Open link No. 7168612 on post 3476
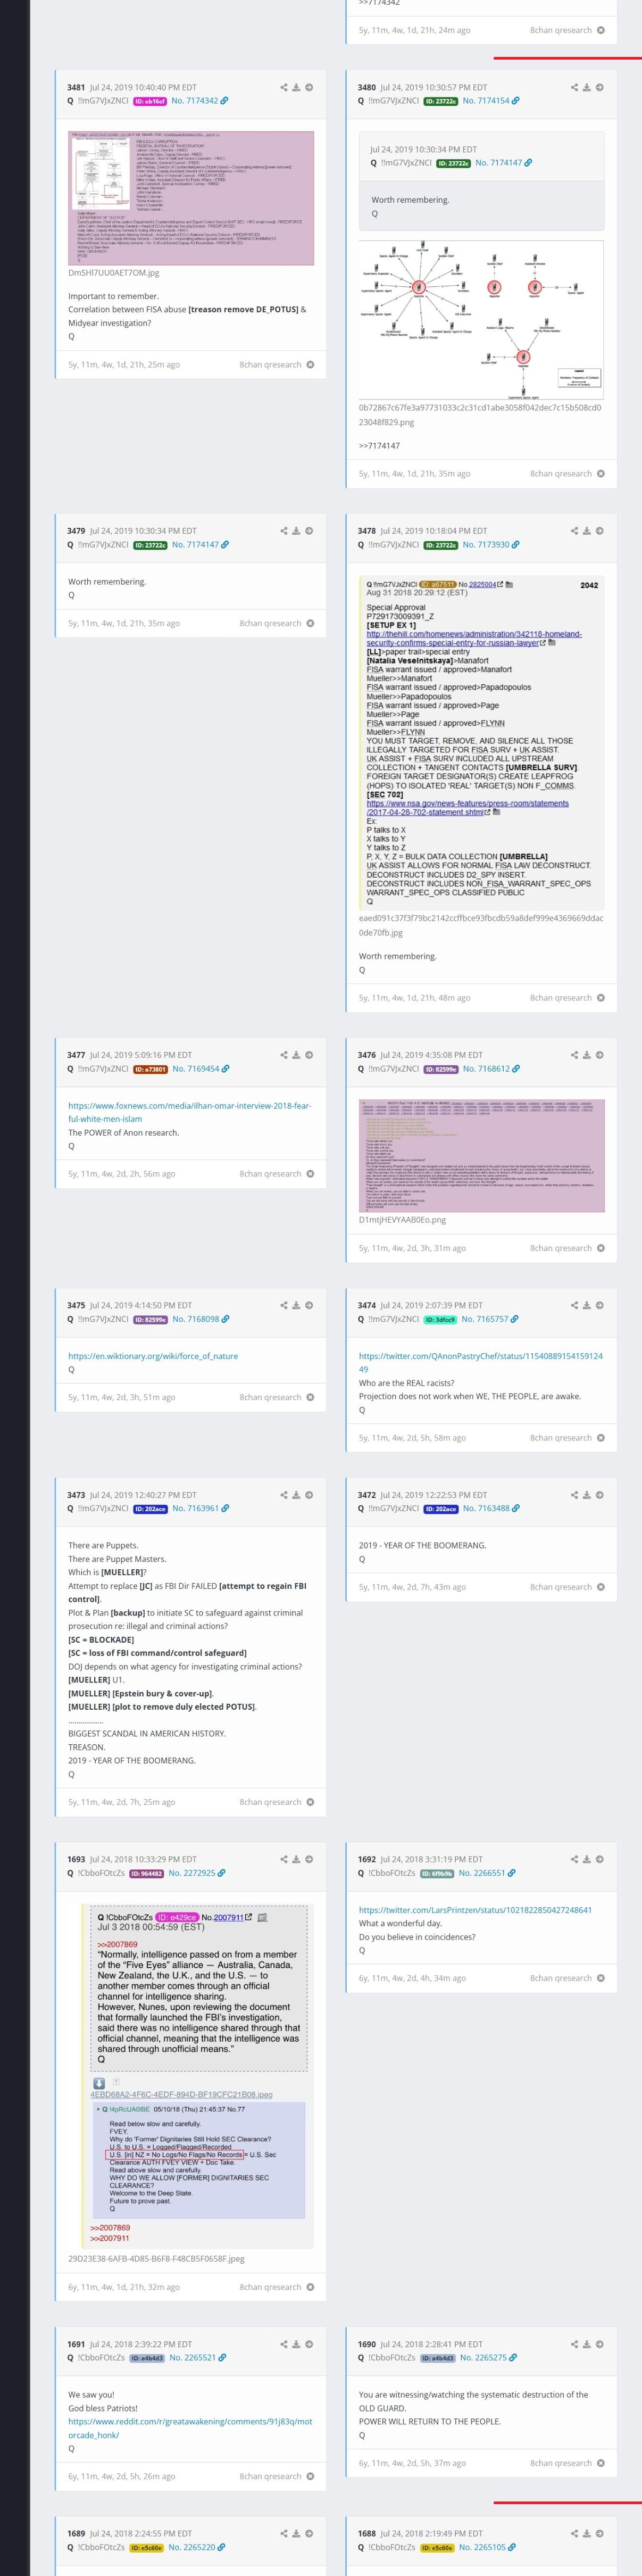The height and width of the screenshot is (2576, 642). click(490, 1069)
